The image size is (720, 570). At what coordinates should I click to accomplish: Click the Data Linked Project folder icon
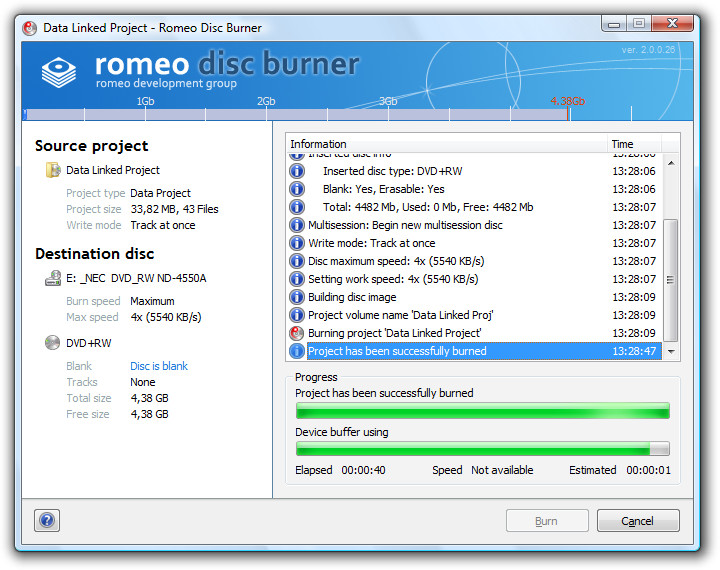(53, 170)
